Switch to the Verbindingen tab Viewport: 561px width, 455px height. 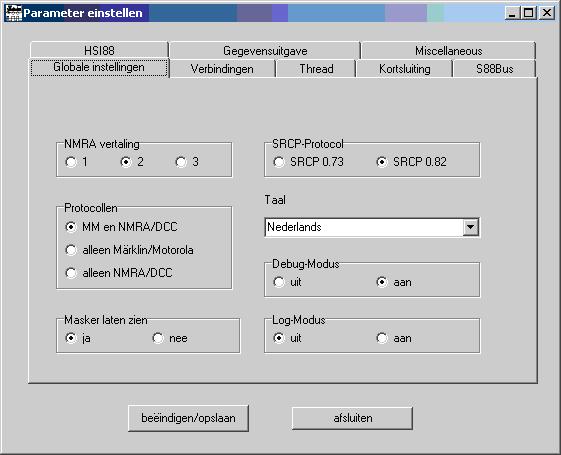[222, 69]
